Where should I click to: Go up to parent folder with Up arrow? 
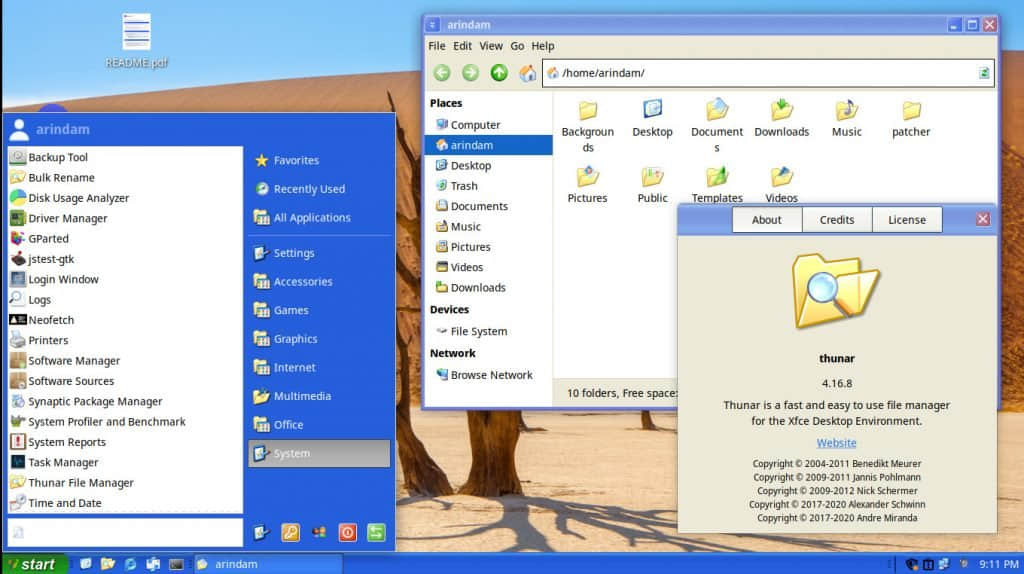pyautogui.click(x=499, y=72)
